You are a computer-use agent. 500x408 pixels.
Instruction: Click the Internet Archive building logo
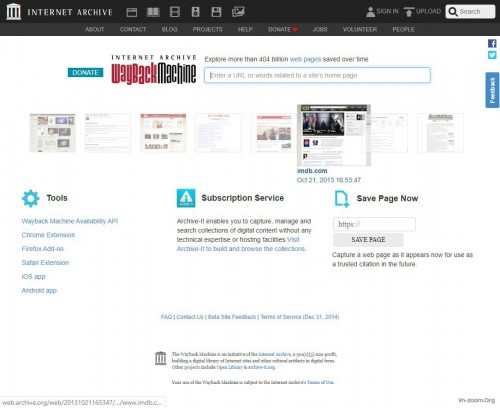[x=14, y=11]
